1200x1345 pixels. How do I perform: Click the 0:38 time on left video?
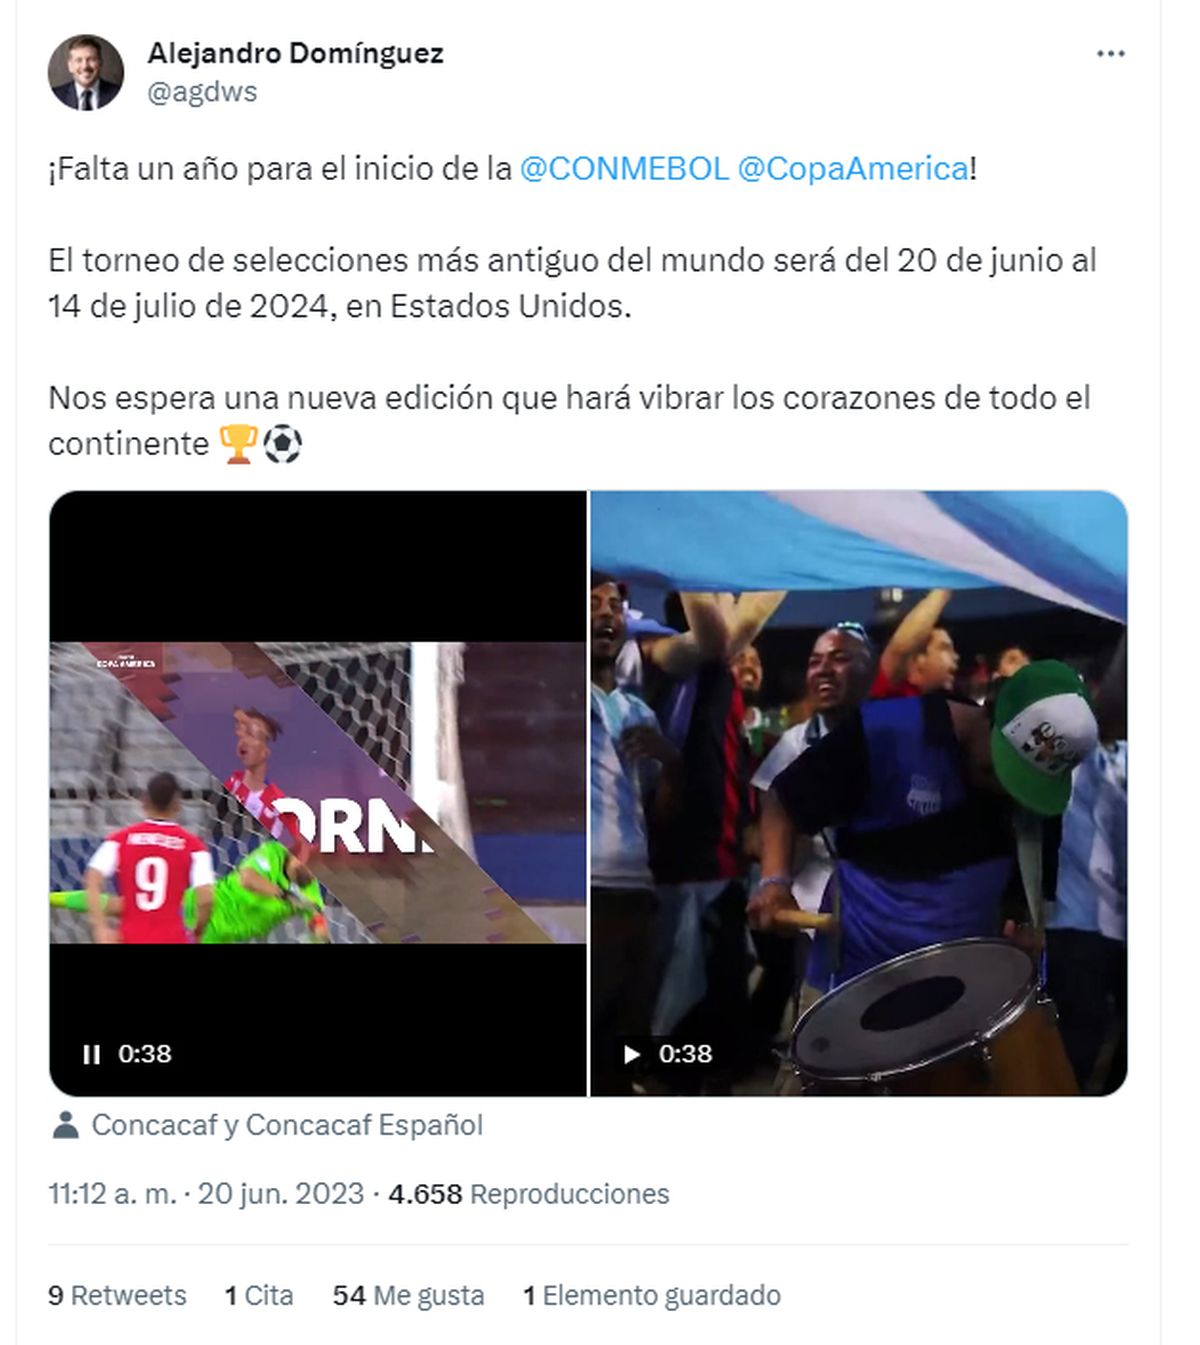coord(145,1054)
